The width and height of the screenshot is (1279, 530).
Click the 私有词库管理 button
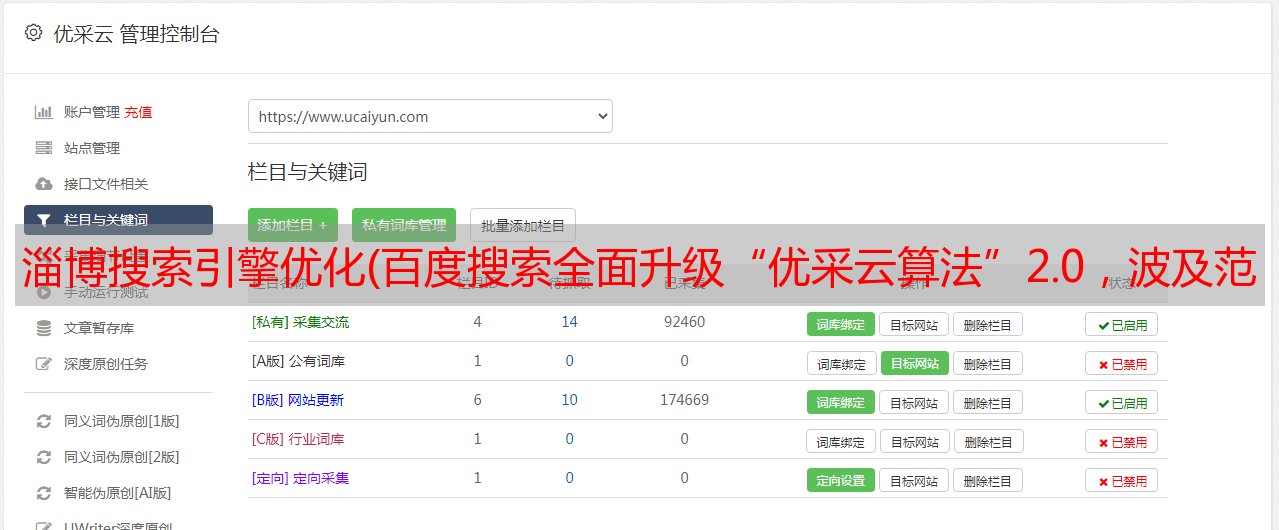coord(404,225)
